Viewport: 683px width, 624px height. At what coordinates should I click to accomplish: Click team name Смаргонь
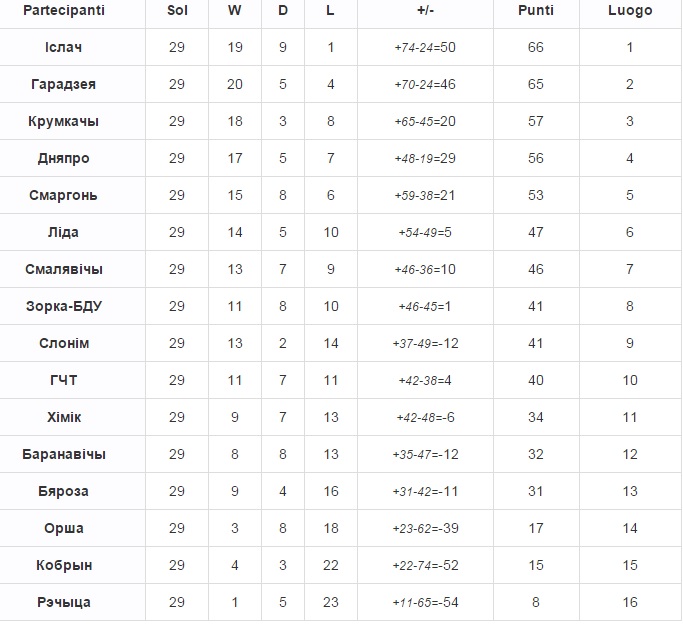click(x=63, y=196)
